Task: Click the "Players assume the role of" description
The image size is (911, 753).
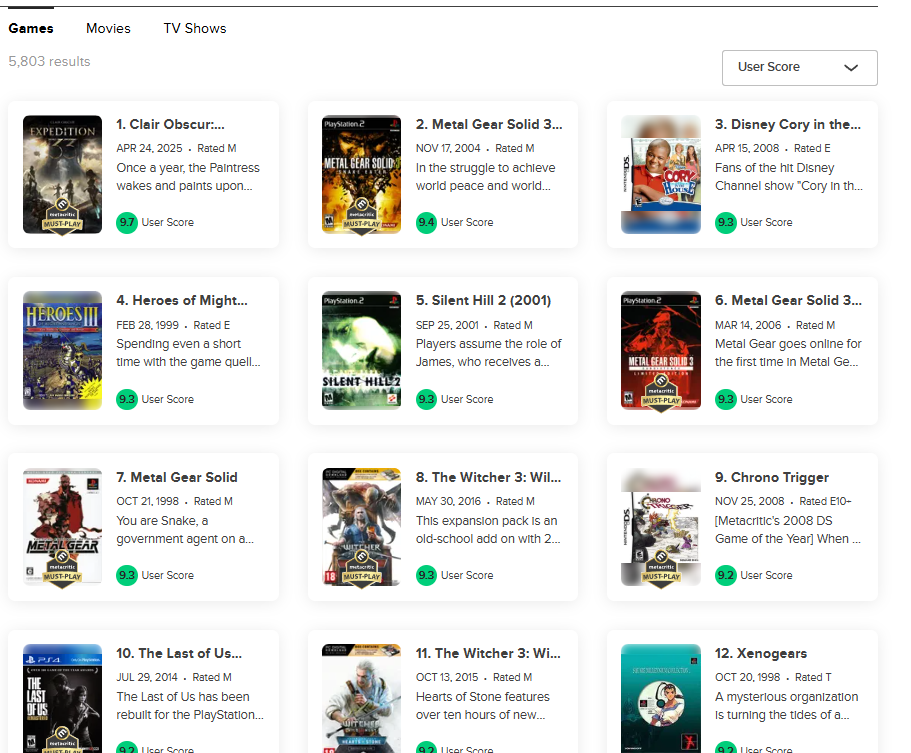Action: pos(489,353)
